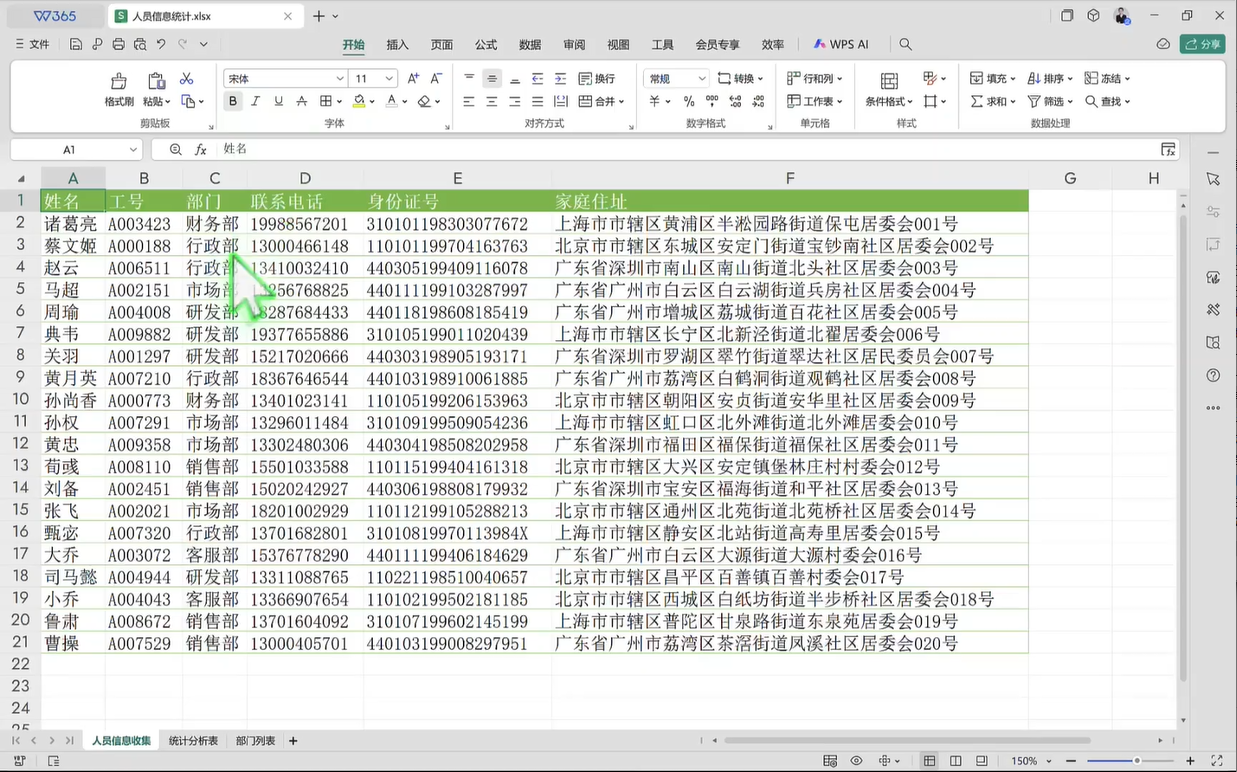
Task: Click the zoom slider in status bar
Action: click(1136, 761)
